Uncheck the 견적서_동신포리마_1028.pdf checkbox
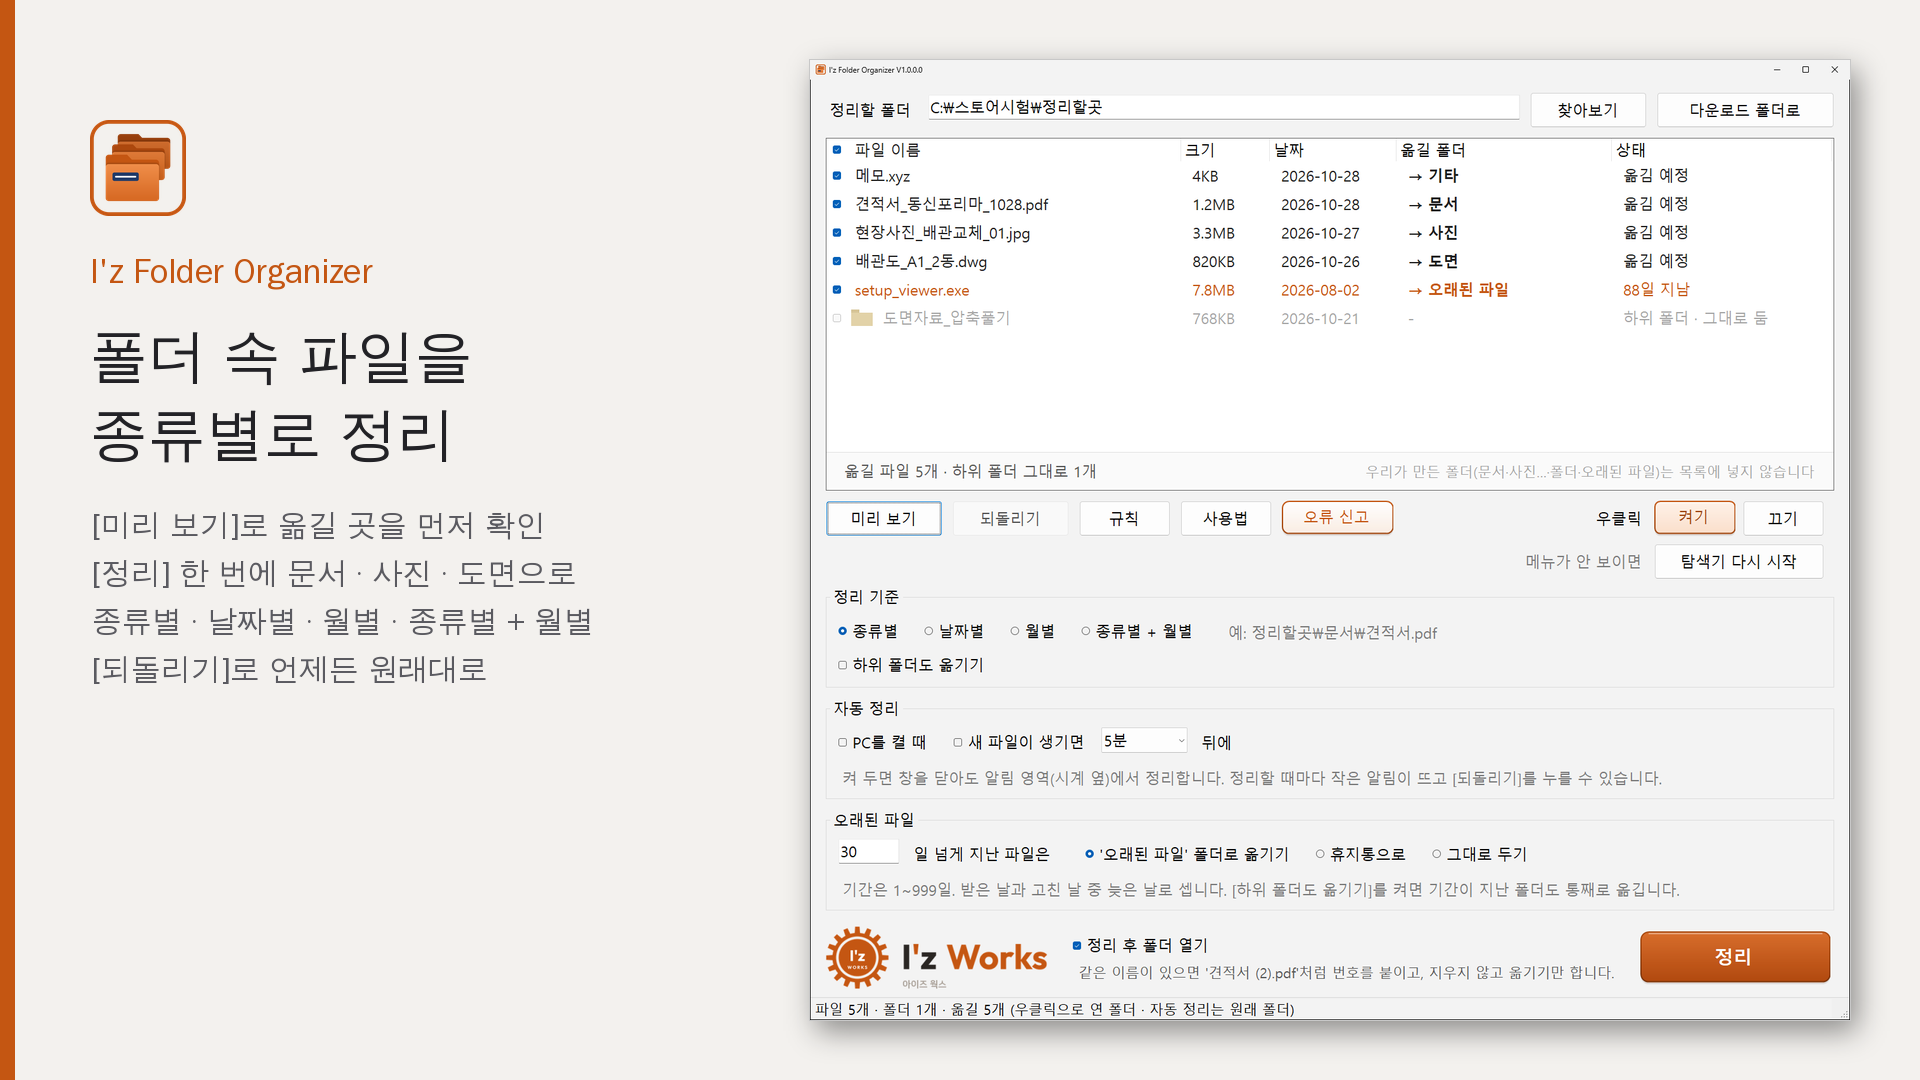The height and width of the screenshot is (1080, 1920). 837,204
